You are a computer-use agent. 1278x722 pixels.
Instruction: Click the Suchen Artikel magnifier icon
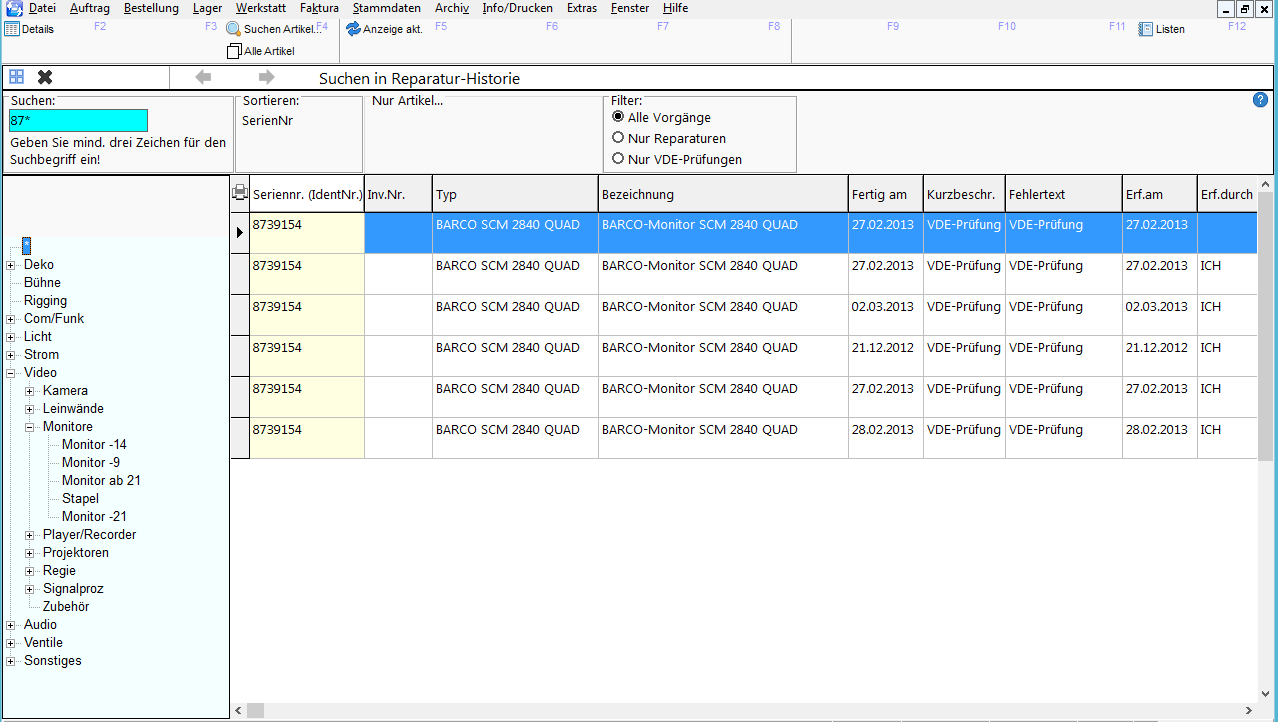click(x=234, y=29)
